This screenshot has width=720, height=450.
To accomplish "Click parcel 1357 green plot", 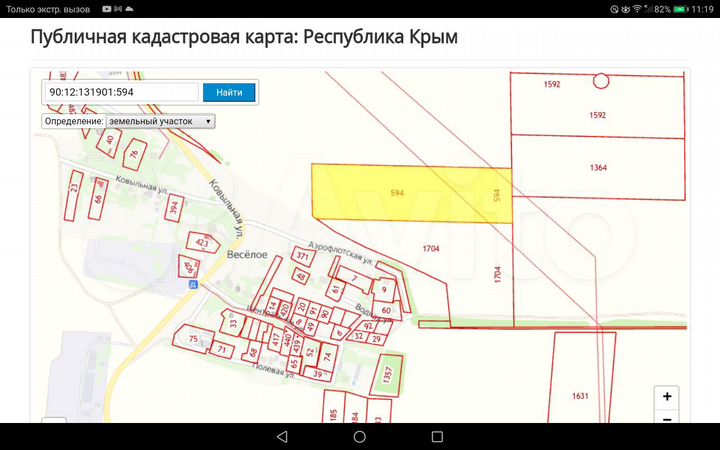I will tap(387, 375).
